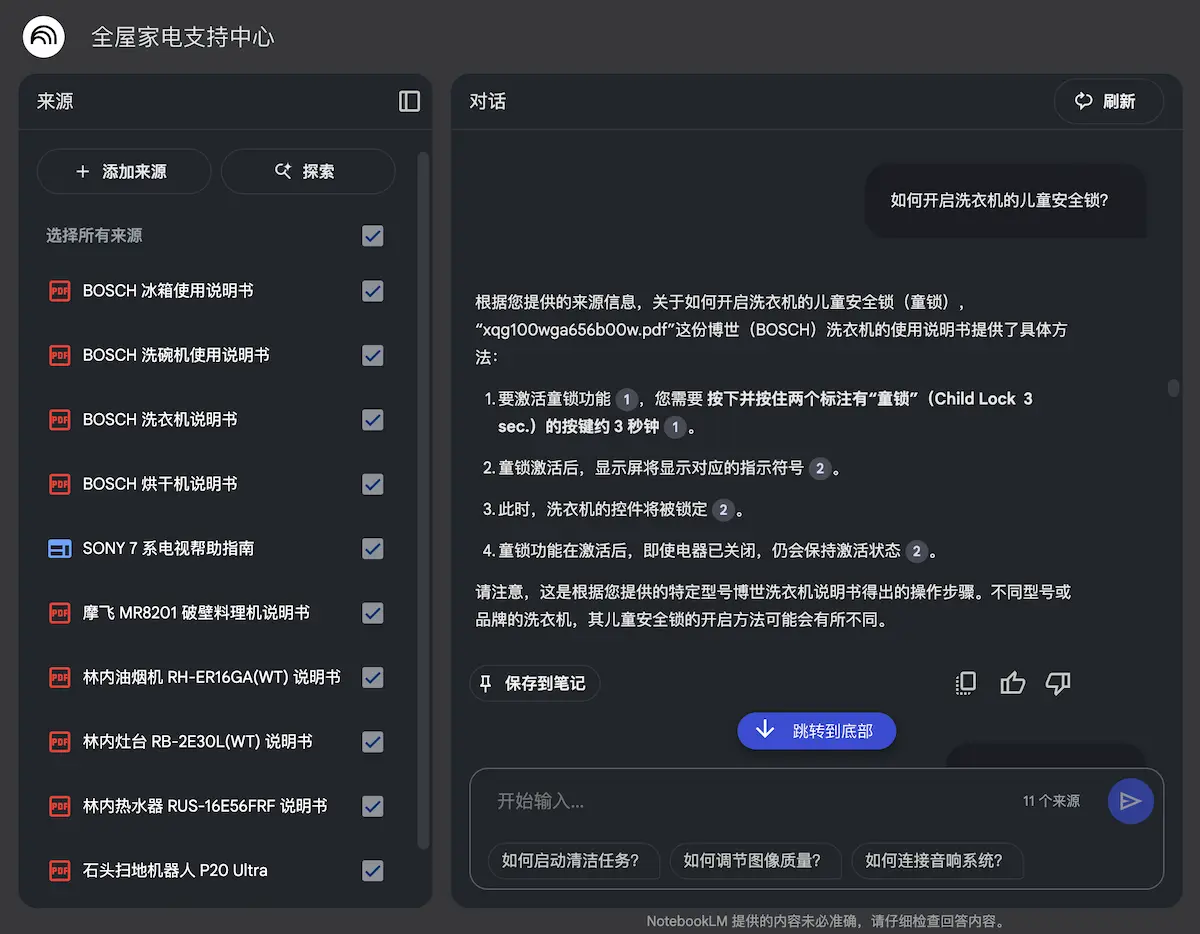Viewport: 1200px width, 934px height.
Task: Click citation 1 after 童锁功能
Action: (626, 399)
